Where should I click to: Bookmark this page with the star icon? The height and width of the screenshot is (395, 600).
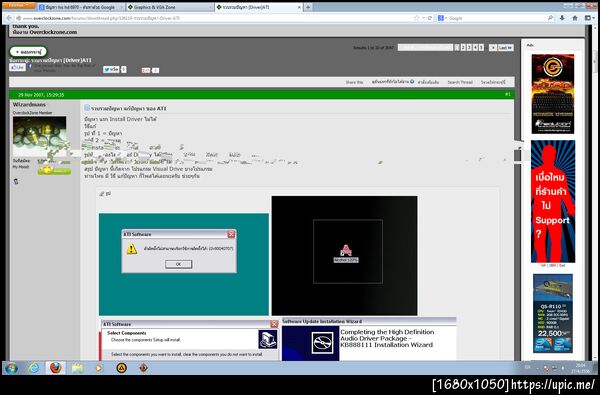point(416,18)
